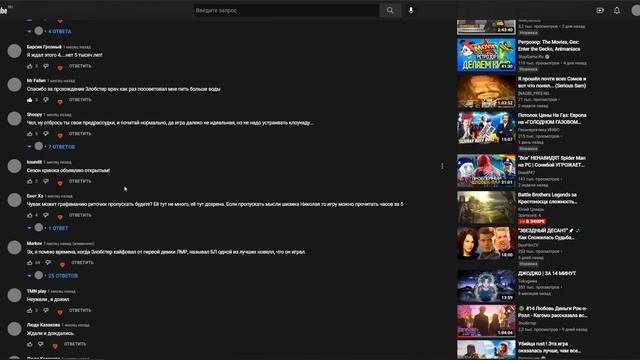The width and height of the screenshot is (640, 360).
Task: Dislike the TMN play comment
Action: (46, 310)
